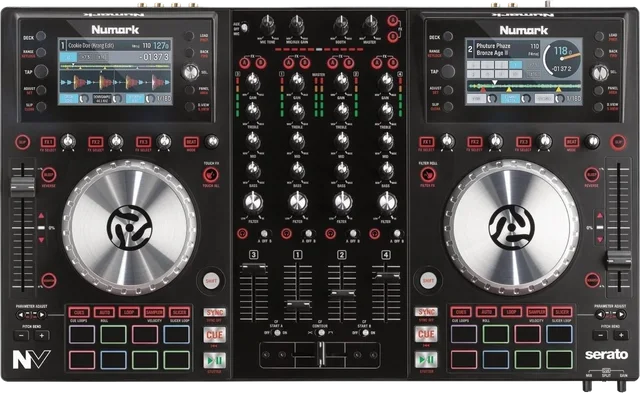Click the MASTER volume knob
Image resolution: width=640 pixels, height=393 pixels.
coord(370,25)
